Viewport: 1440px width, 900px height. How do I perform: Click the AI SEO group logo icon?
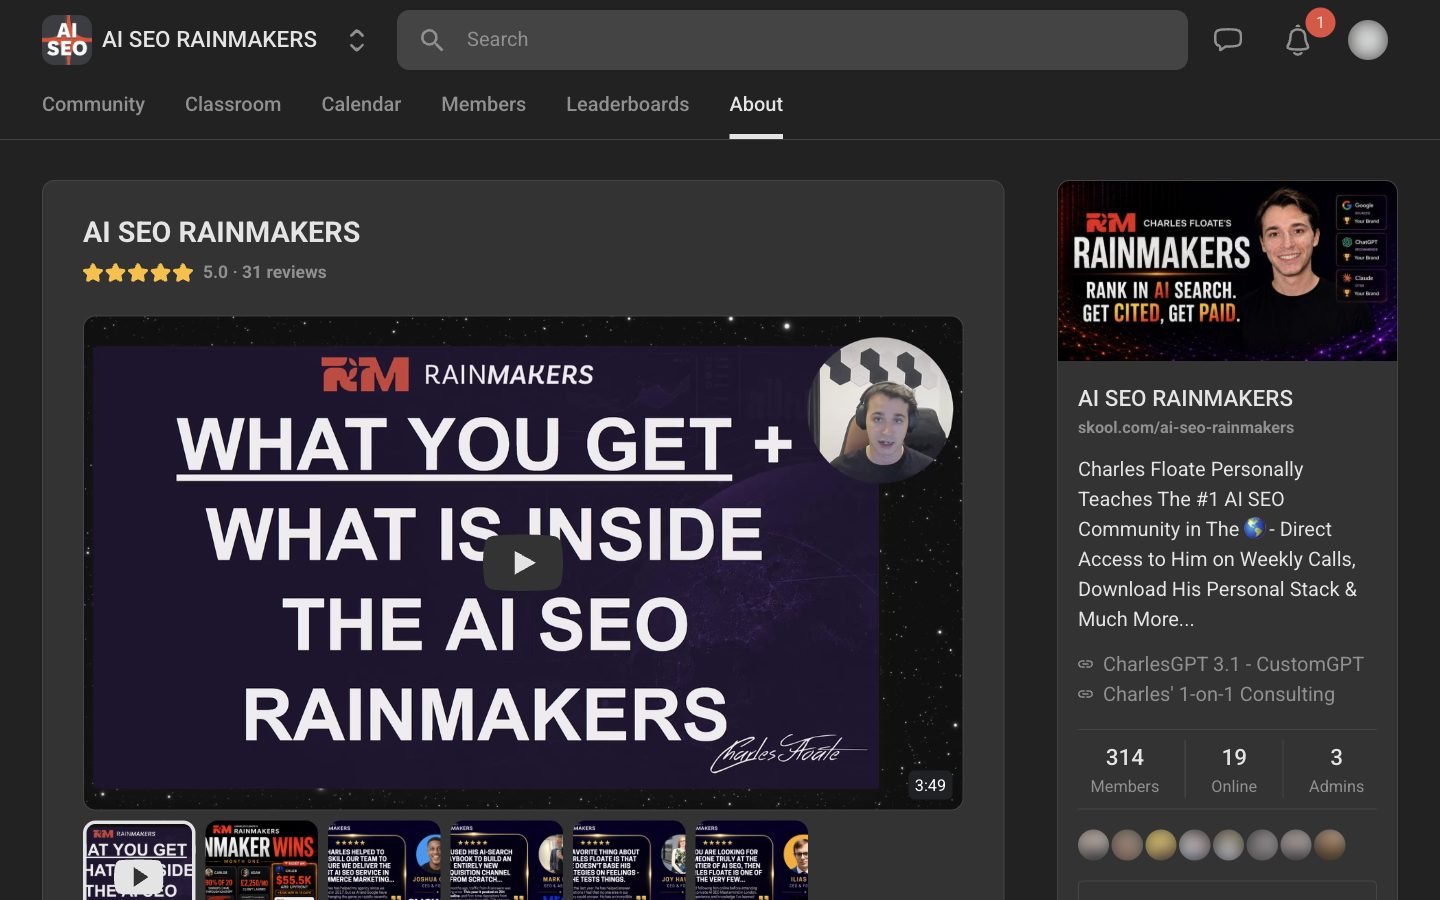coord(67,40)
